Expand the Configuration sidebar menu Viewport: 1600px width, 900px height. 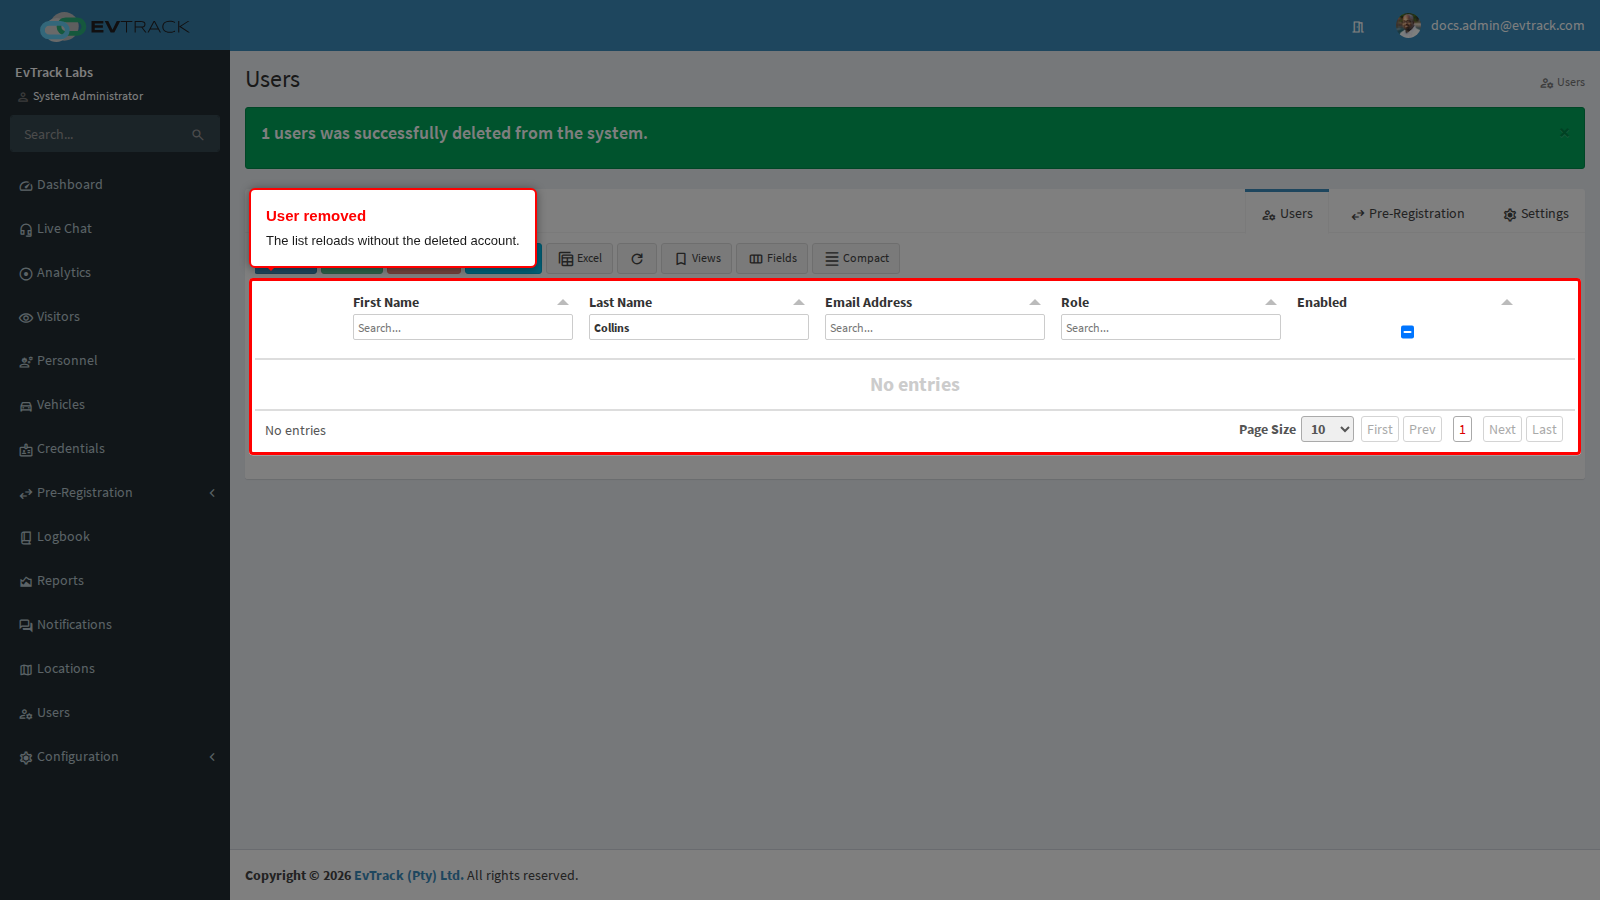115,757
